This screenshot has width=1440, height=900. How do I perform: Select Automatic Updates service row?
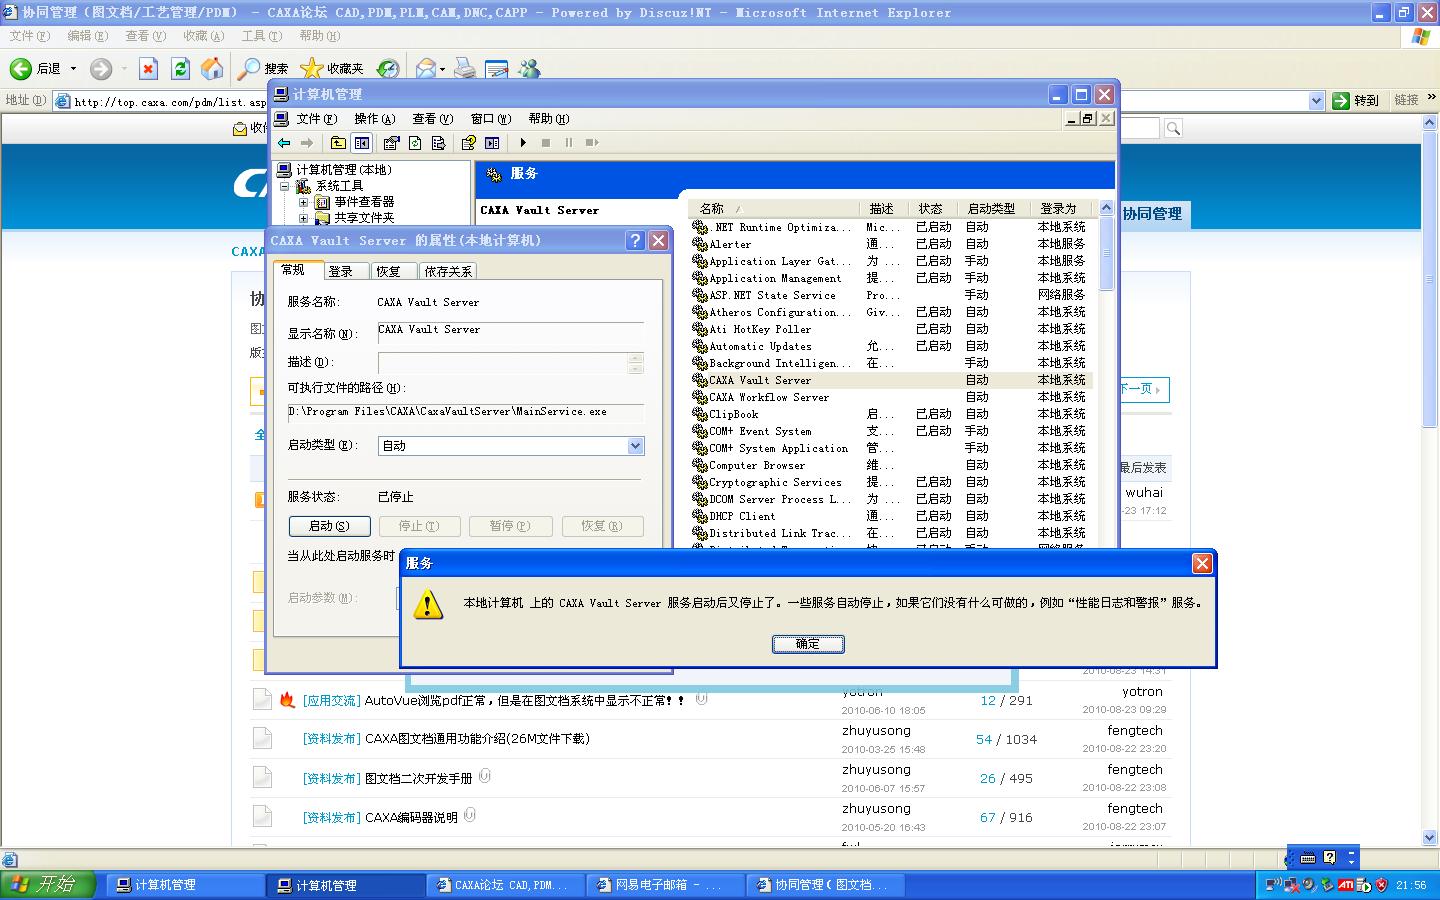click(890, 346)
